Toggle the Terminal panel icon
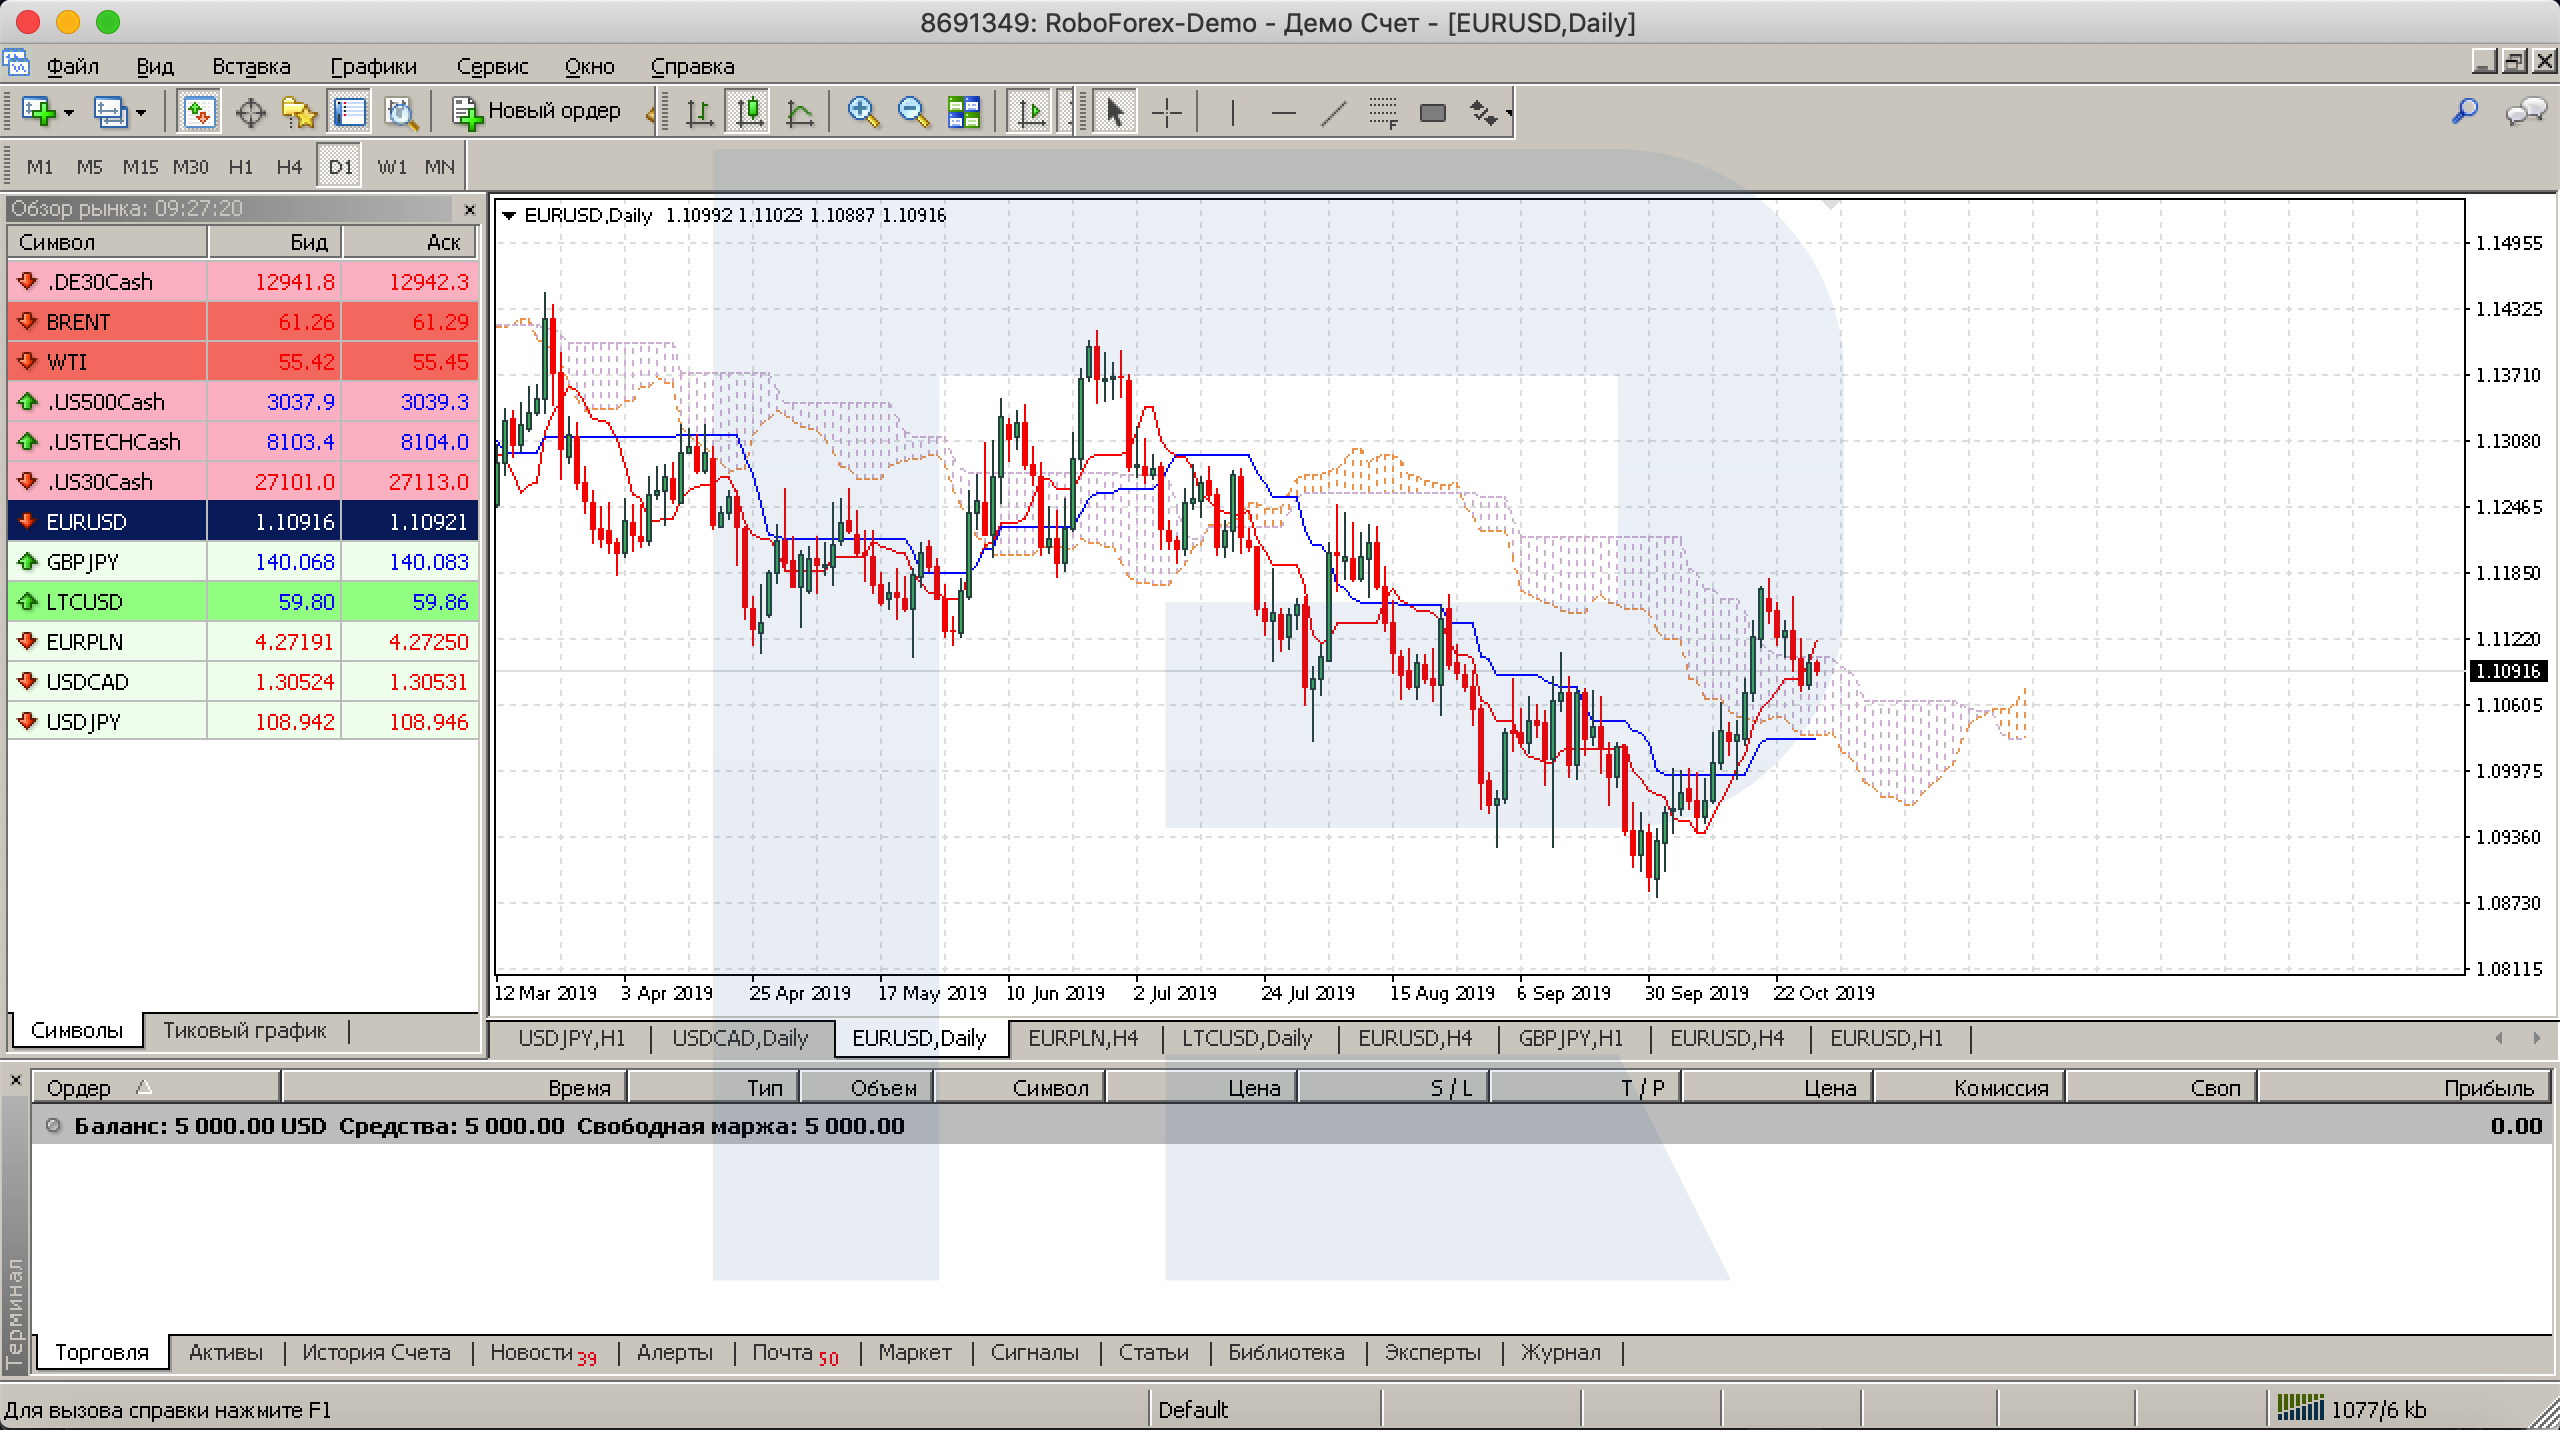2560x1430 pixels. pyautogui.click(x=349, y=112)
